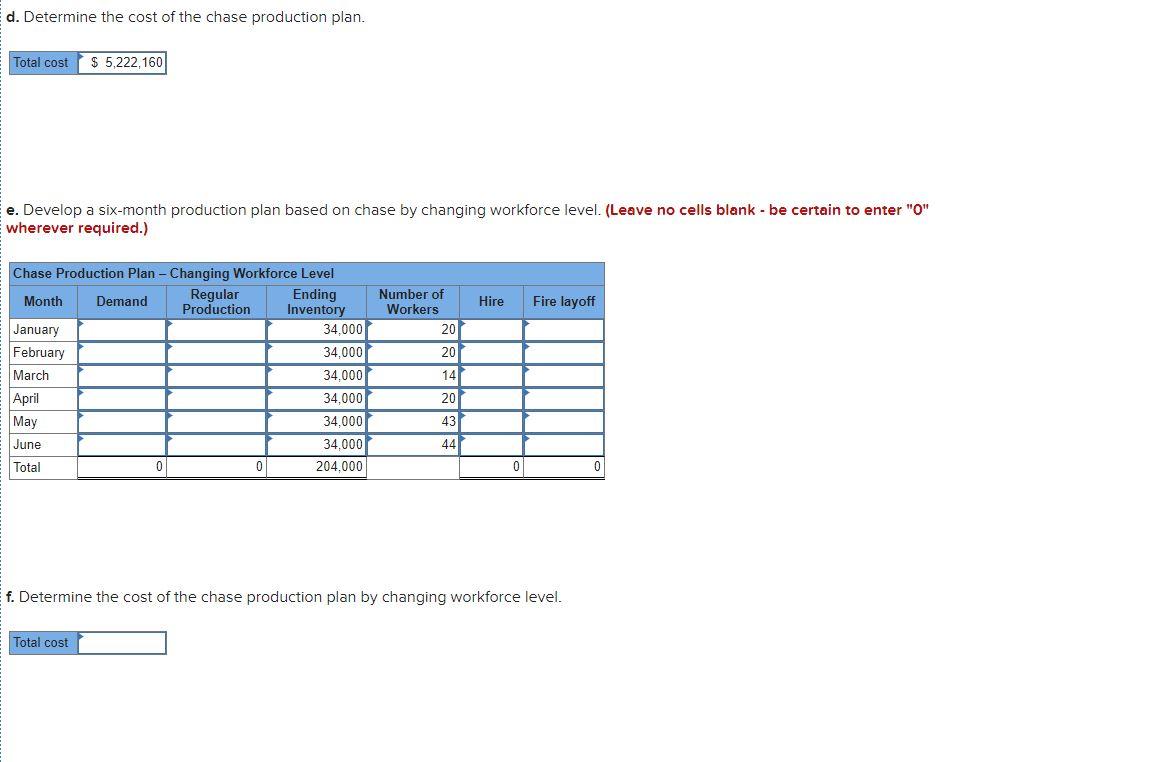Click the Total row Fire layoff value
The width and height of the screenshot is (1174, 762).
564,467
